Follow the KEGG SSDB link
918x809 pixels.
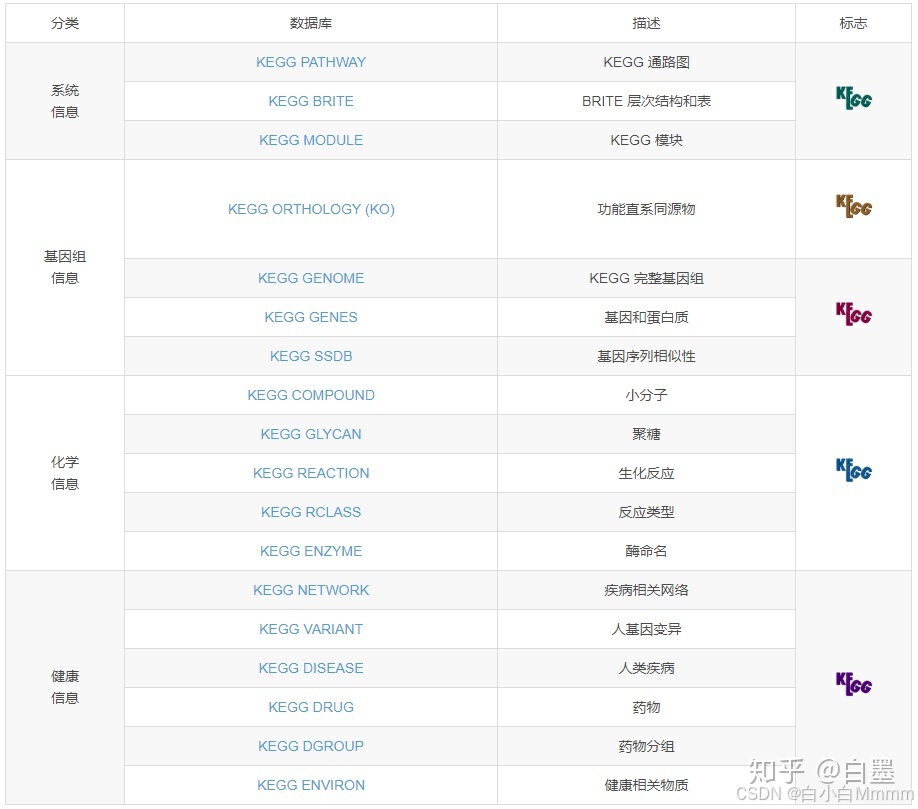coord(311,356)
